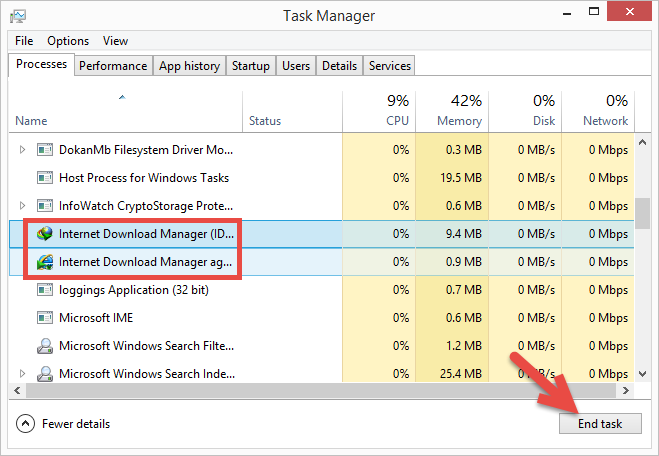
Task: Select the loggings Application (32 bit) row
Action: point(322,290)
